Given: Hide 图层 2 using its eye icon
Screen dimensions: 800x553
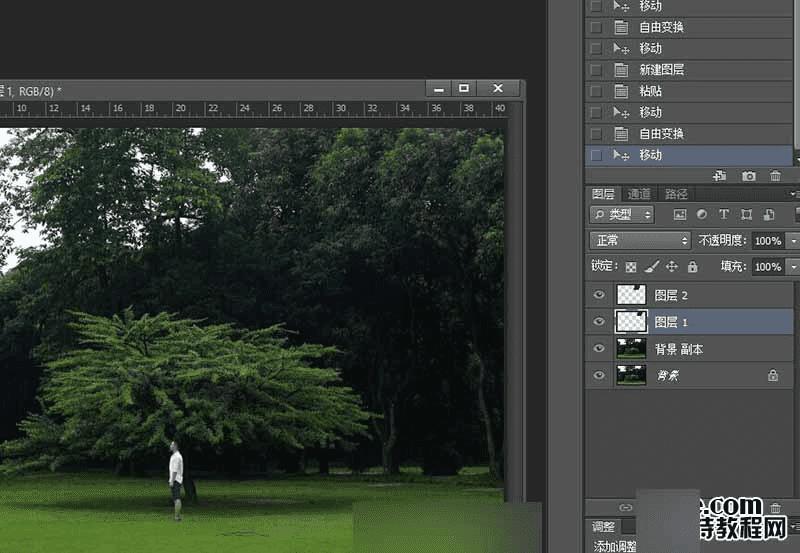Looking at the screenshot, I should (599, 295).
